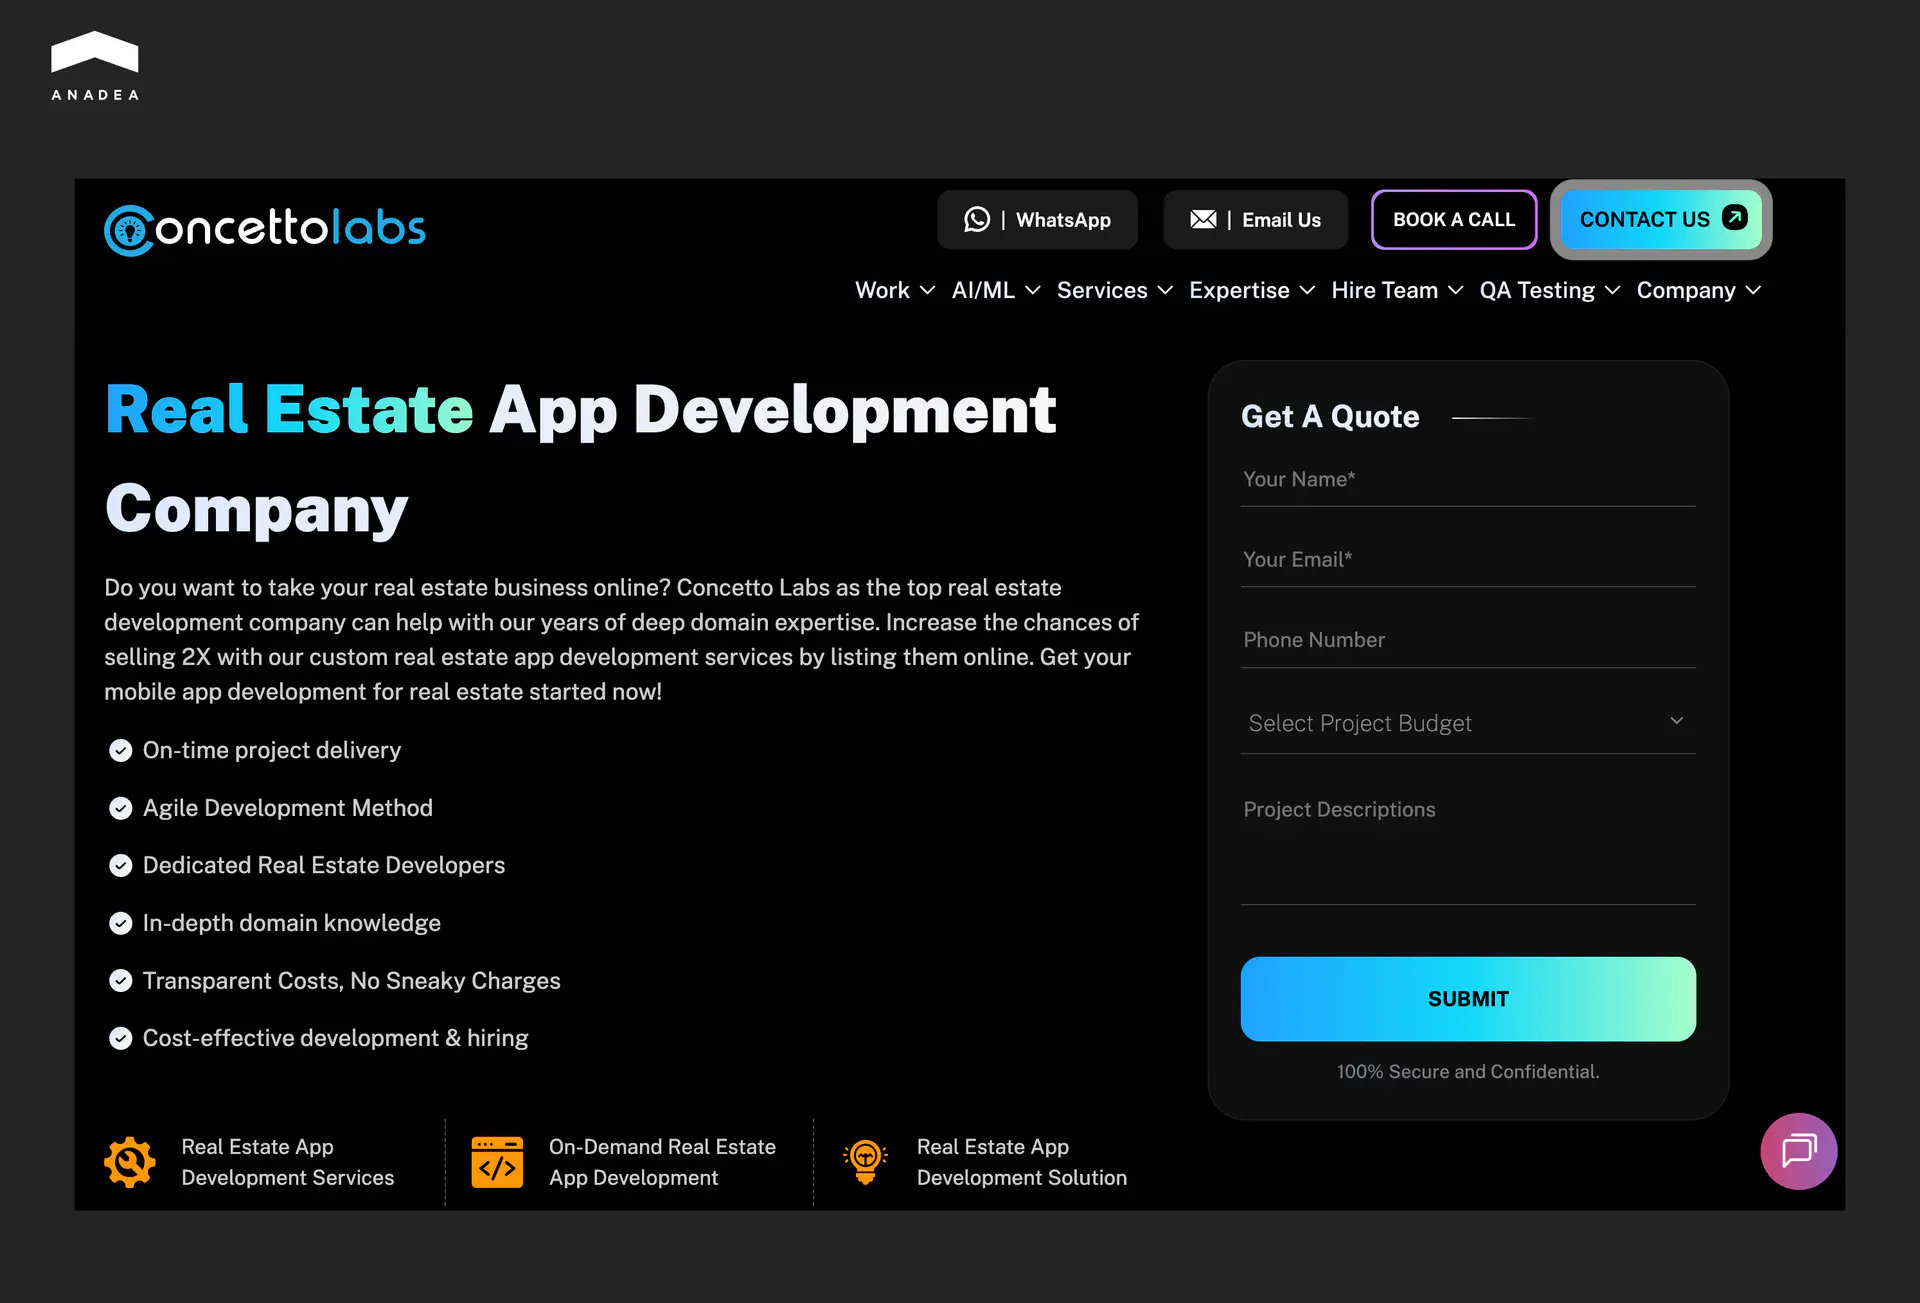Click the lightbulb solution icon

point(865,1162)
